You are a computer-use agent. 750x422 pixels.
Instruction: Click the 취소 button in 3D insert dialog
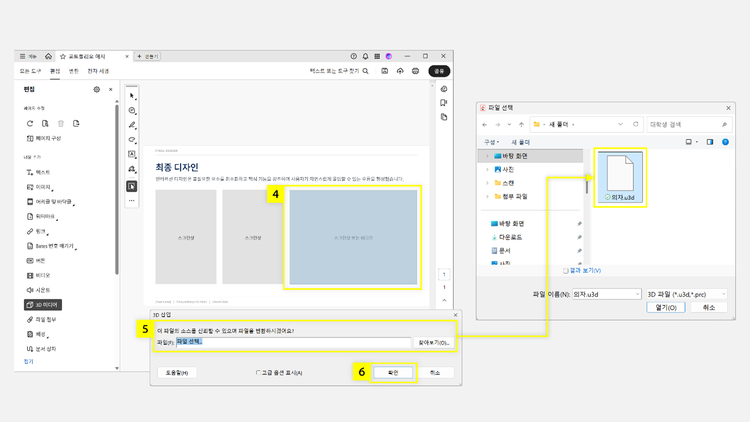tap(434, 373)
